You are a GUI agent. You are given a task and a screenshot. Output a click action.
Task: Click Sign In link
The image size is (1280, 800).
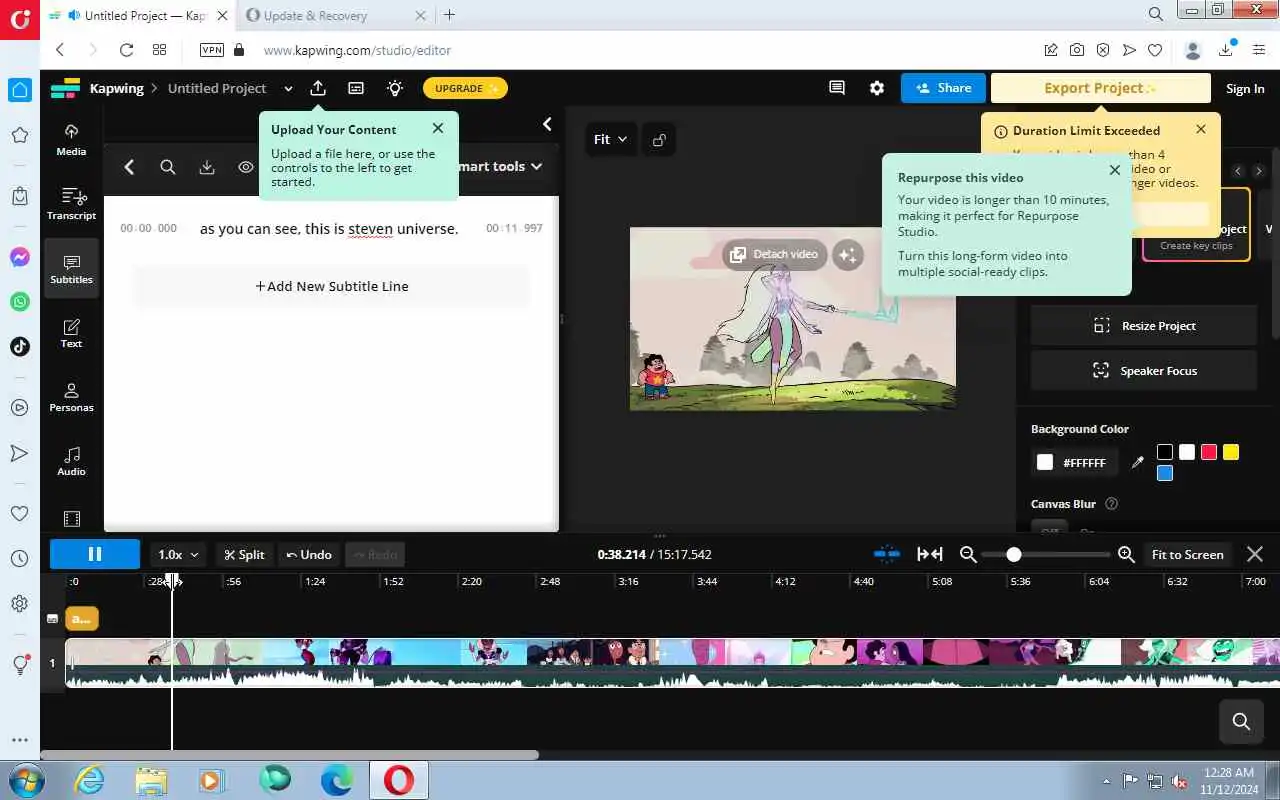pos(1245,89)
